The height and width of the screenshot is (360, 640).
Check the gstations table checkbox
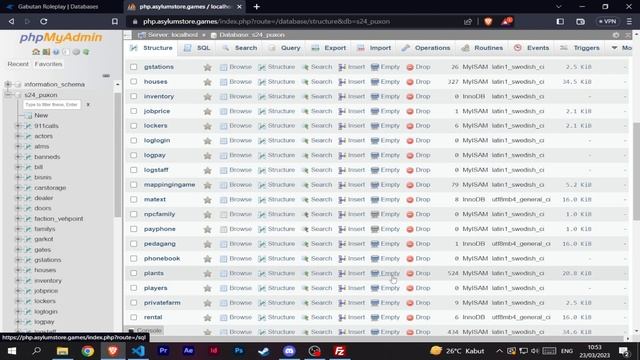click(133, 67)
